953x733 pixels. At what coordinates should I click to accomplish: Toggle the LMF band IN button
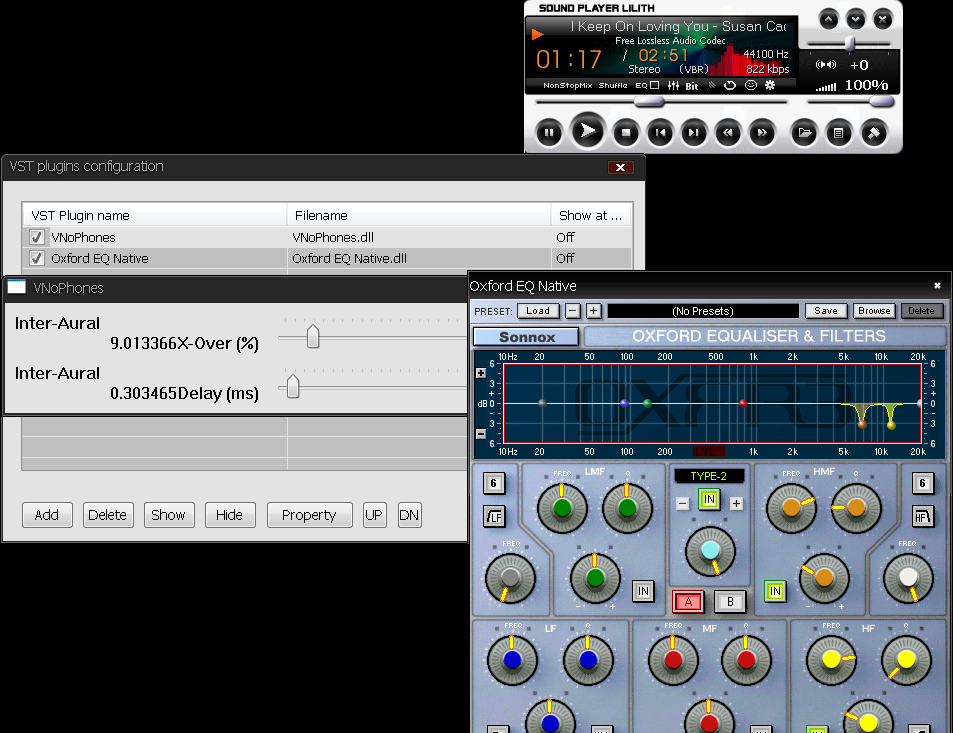coord(644,591)
